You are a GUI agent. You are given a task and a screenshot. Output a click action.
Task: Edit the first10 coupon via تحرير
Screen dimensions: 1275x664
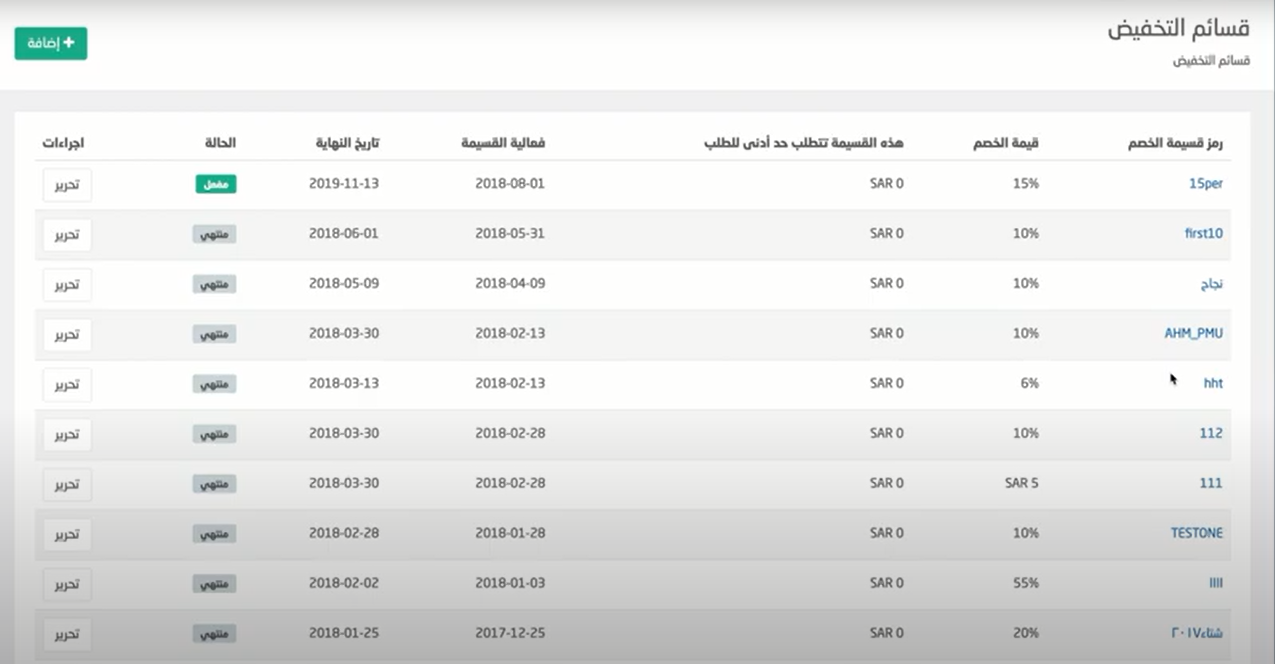pos(67,235)
